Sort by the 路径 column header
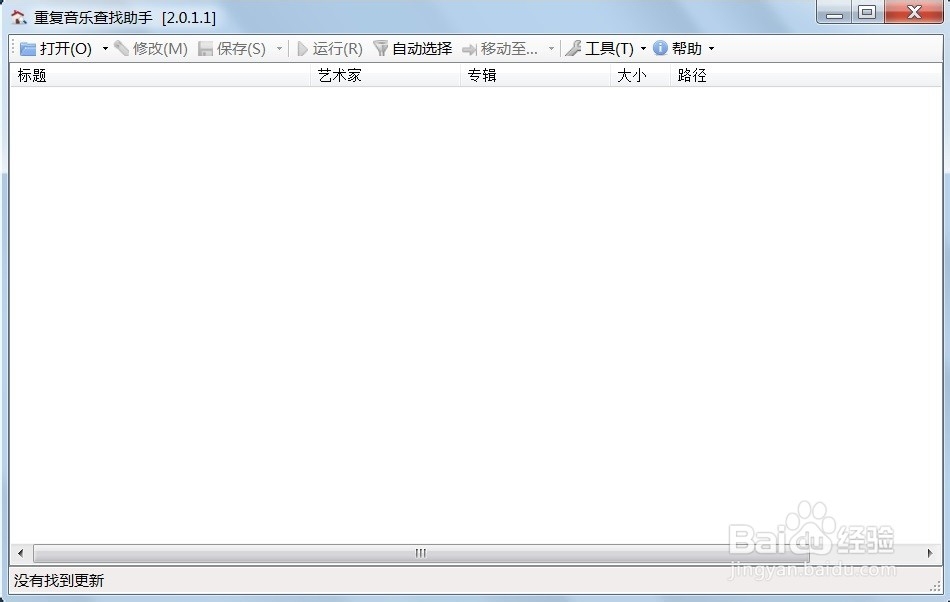 (x=806, y=76)
